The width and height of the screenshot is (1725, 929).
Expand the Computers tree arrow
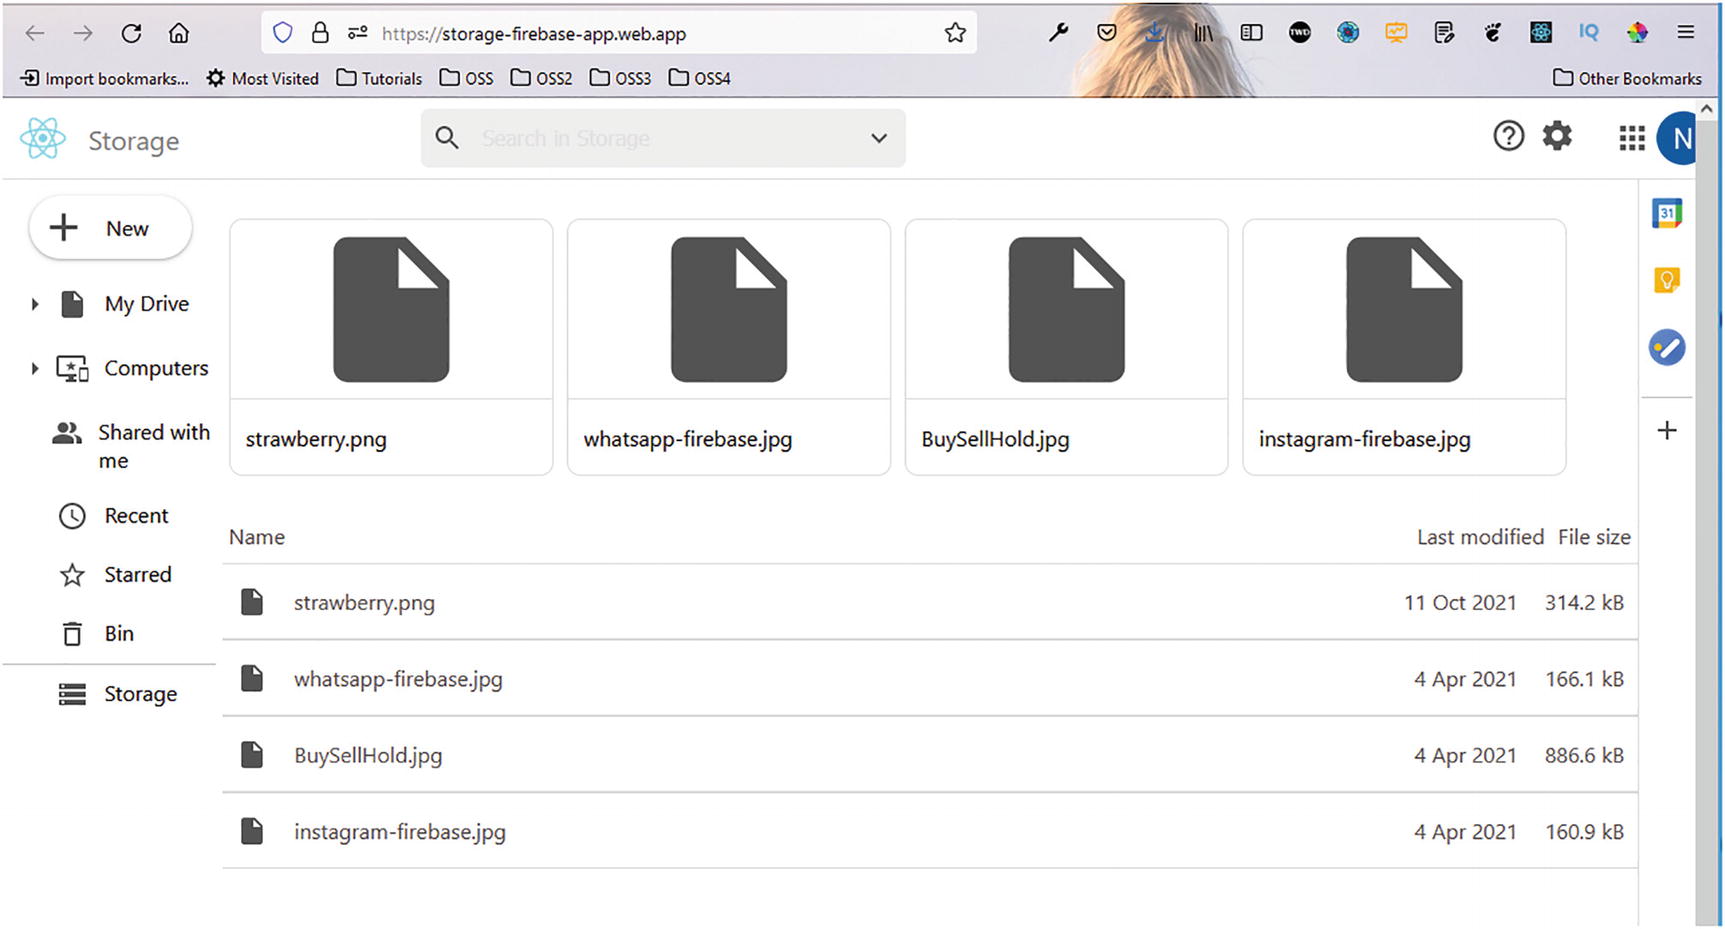35,369
